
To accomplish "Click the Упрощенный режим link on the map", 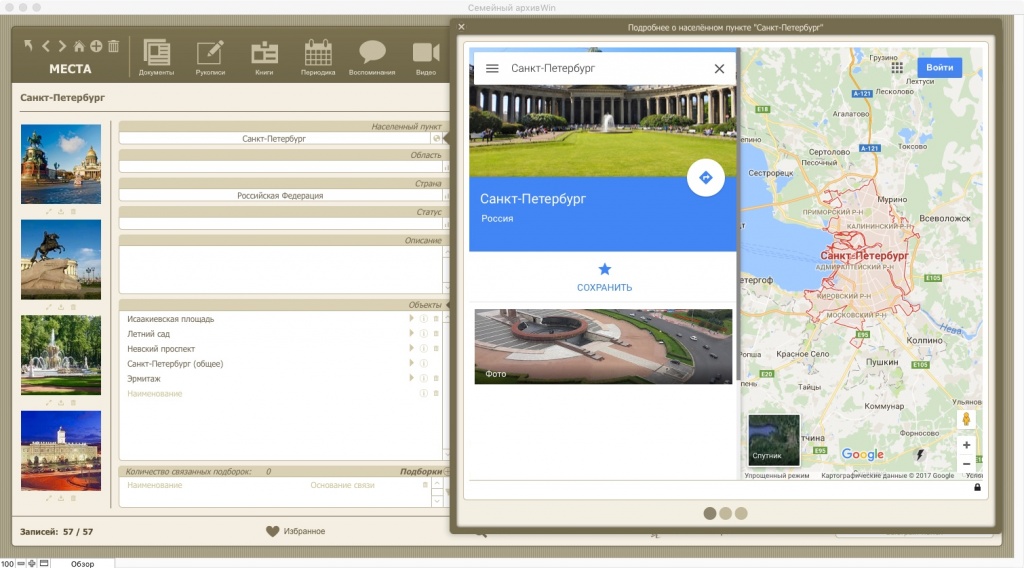I will [x=776, y=475].
